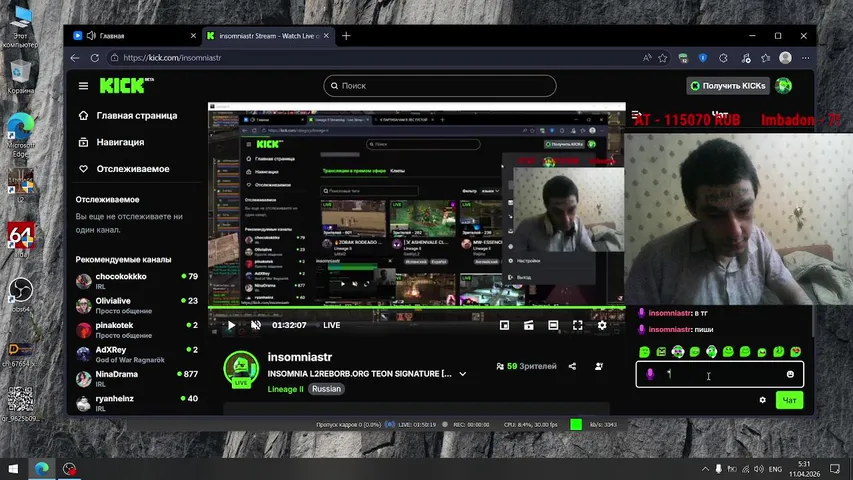Refresh the browser page

pyautogui.click(x=95, y=58)
